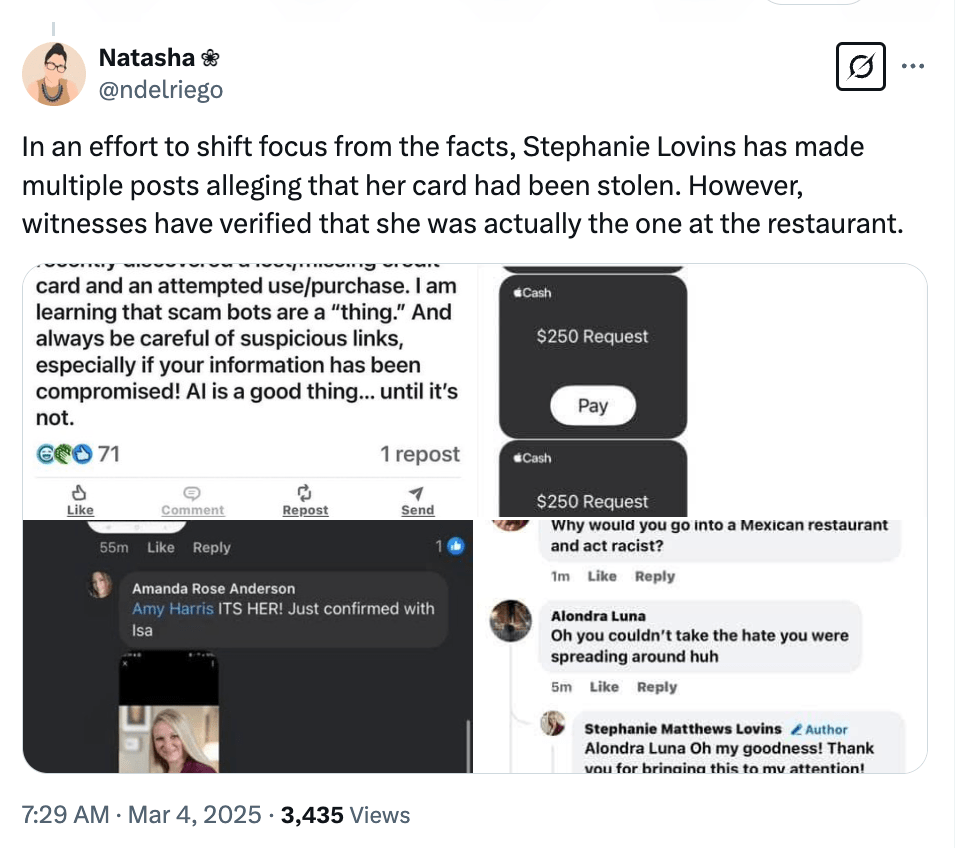Click the blue thumbs-up reaction badge
The width and height of the screenshot is (960, 848).
click(456, 547)
